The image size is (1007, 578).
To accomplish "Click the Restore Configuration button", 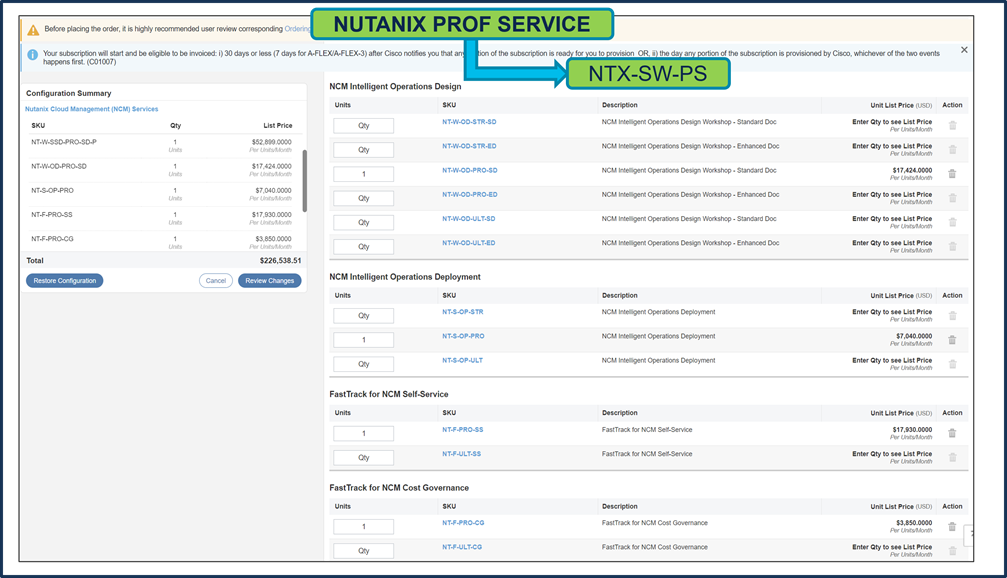I will pos(64,281).
